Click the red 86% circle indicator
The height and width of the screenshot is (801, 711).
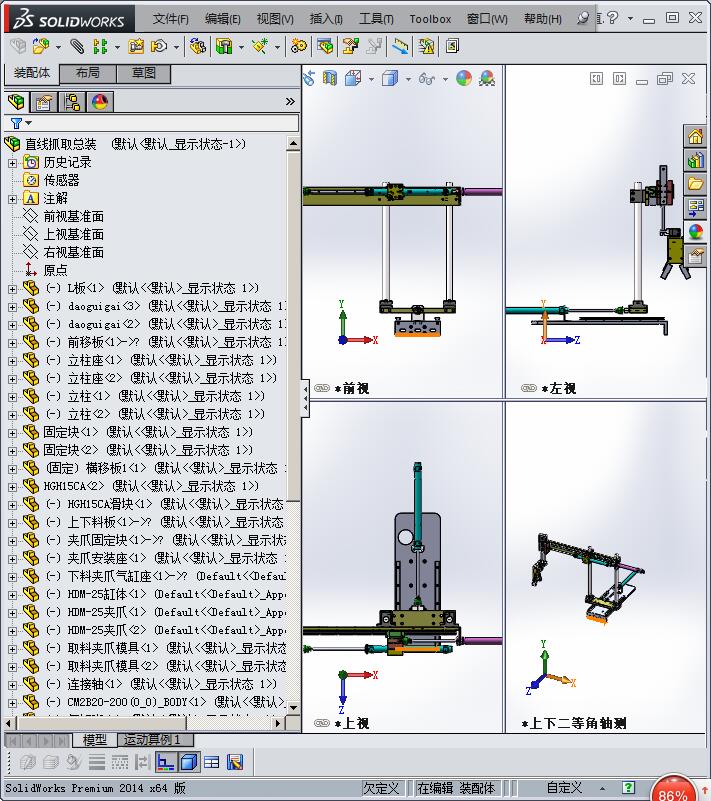673,790
